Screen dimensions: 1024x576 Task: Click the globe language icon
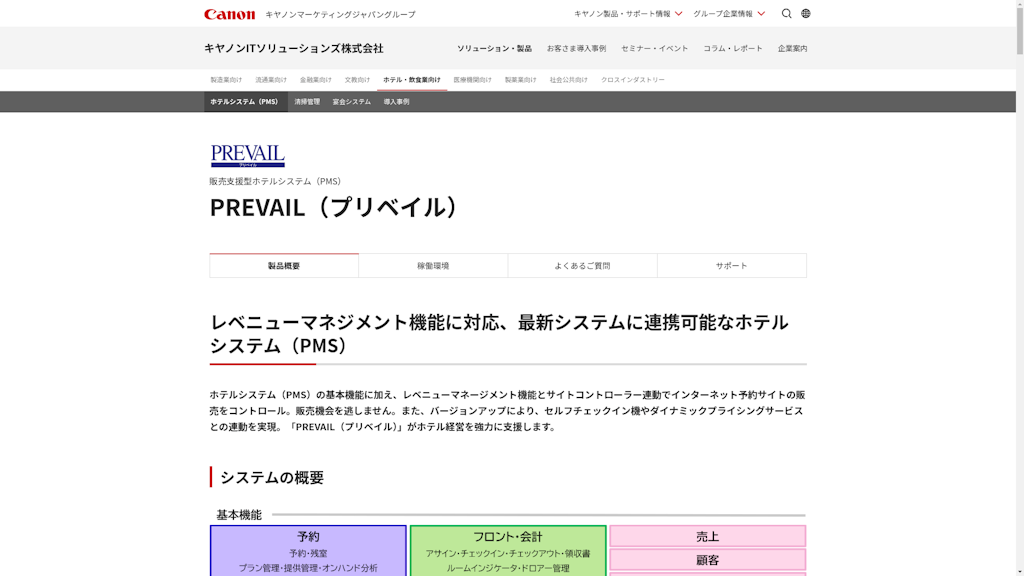click(806, 14)
